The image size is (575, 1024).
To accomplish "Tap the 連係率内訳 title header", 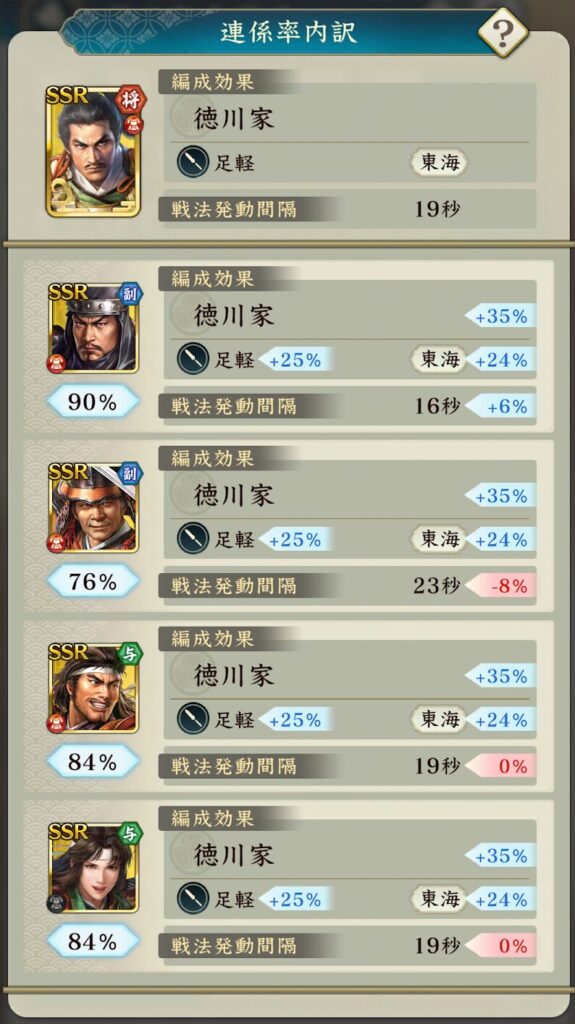I will click(288, 32).
